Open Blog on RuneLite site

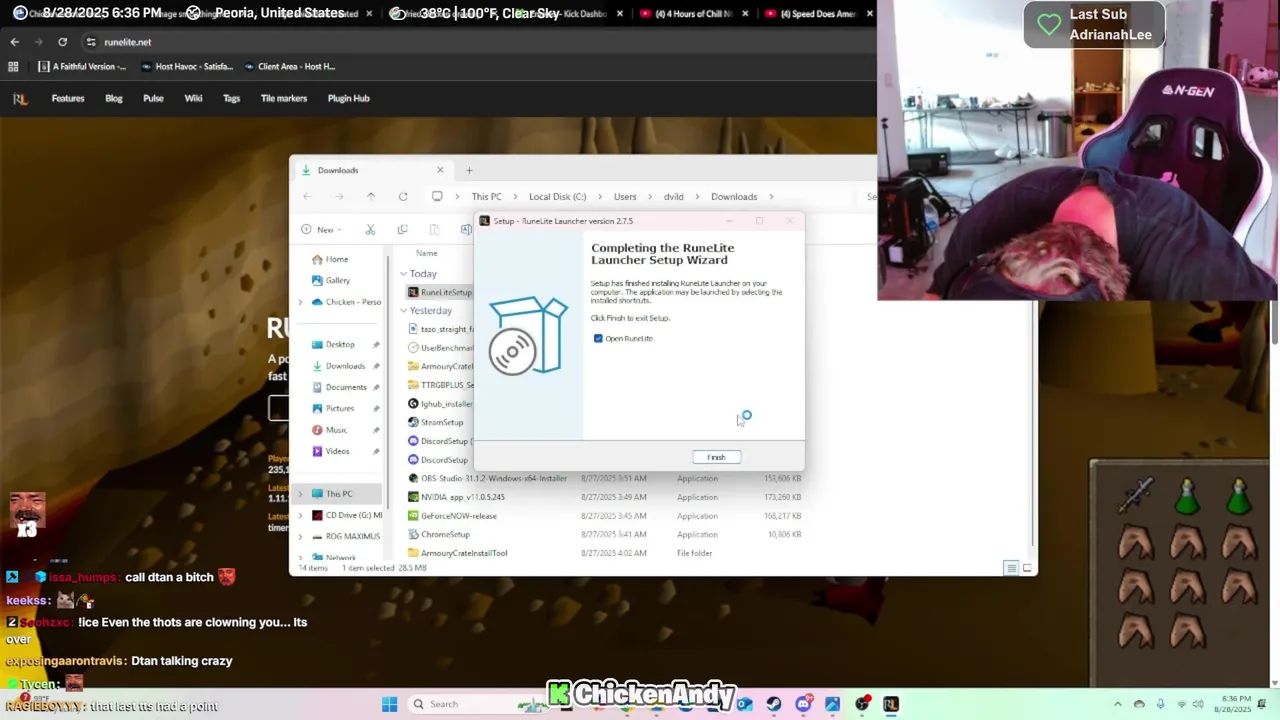[x=114, y=98]
